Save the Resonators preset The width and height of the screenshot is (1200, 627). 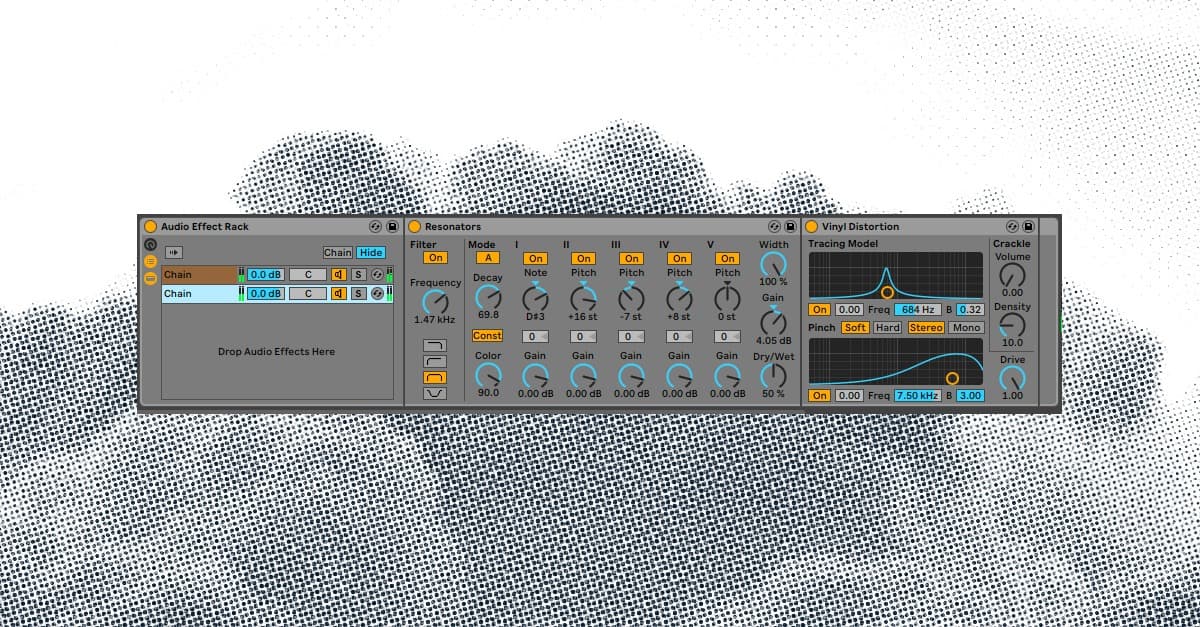tap(790, 227)
